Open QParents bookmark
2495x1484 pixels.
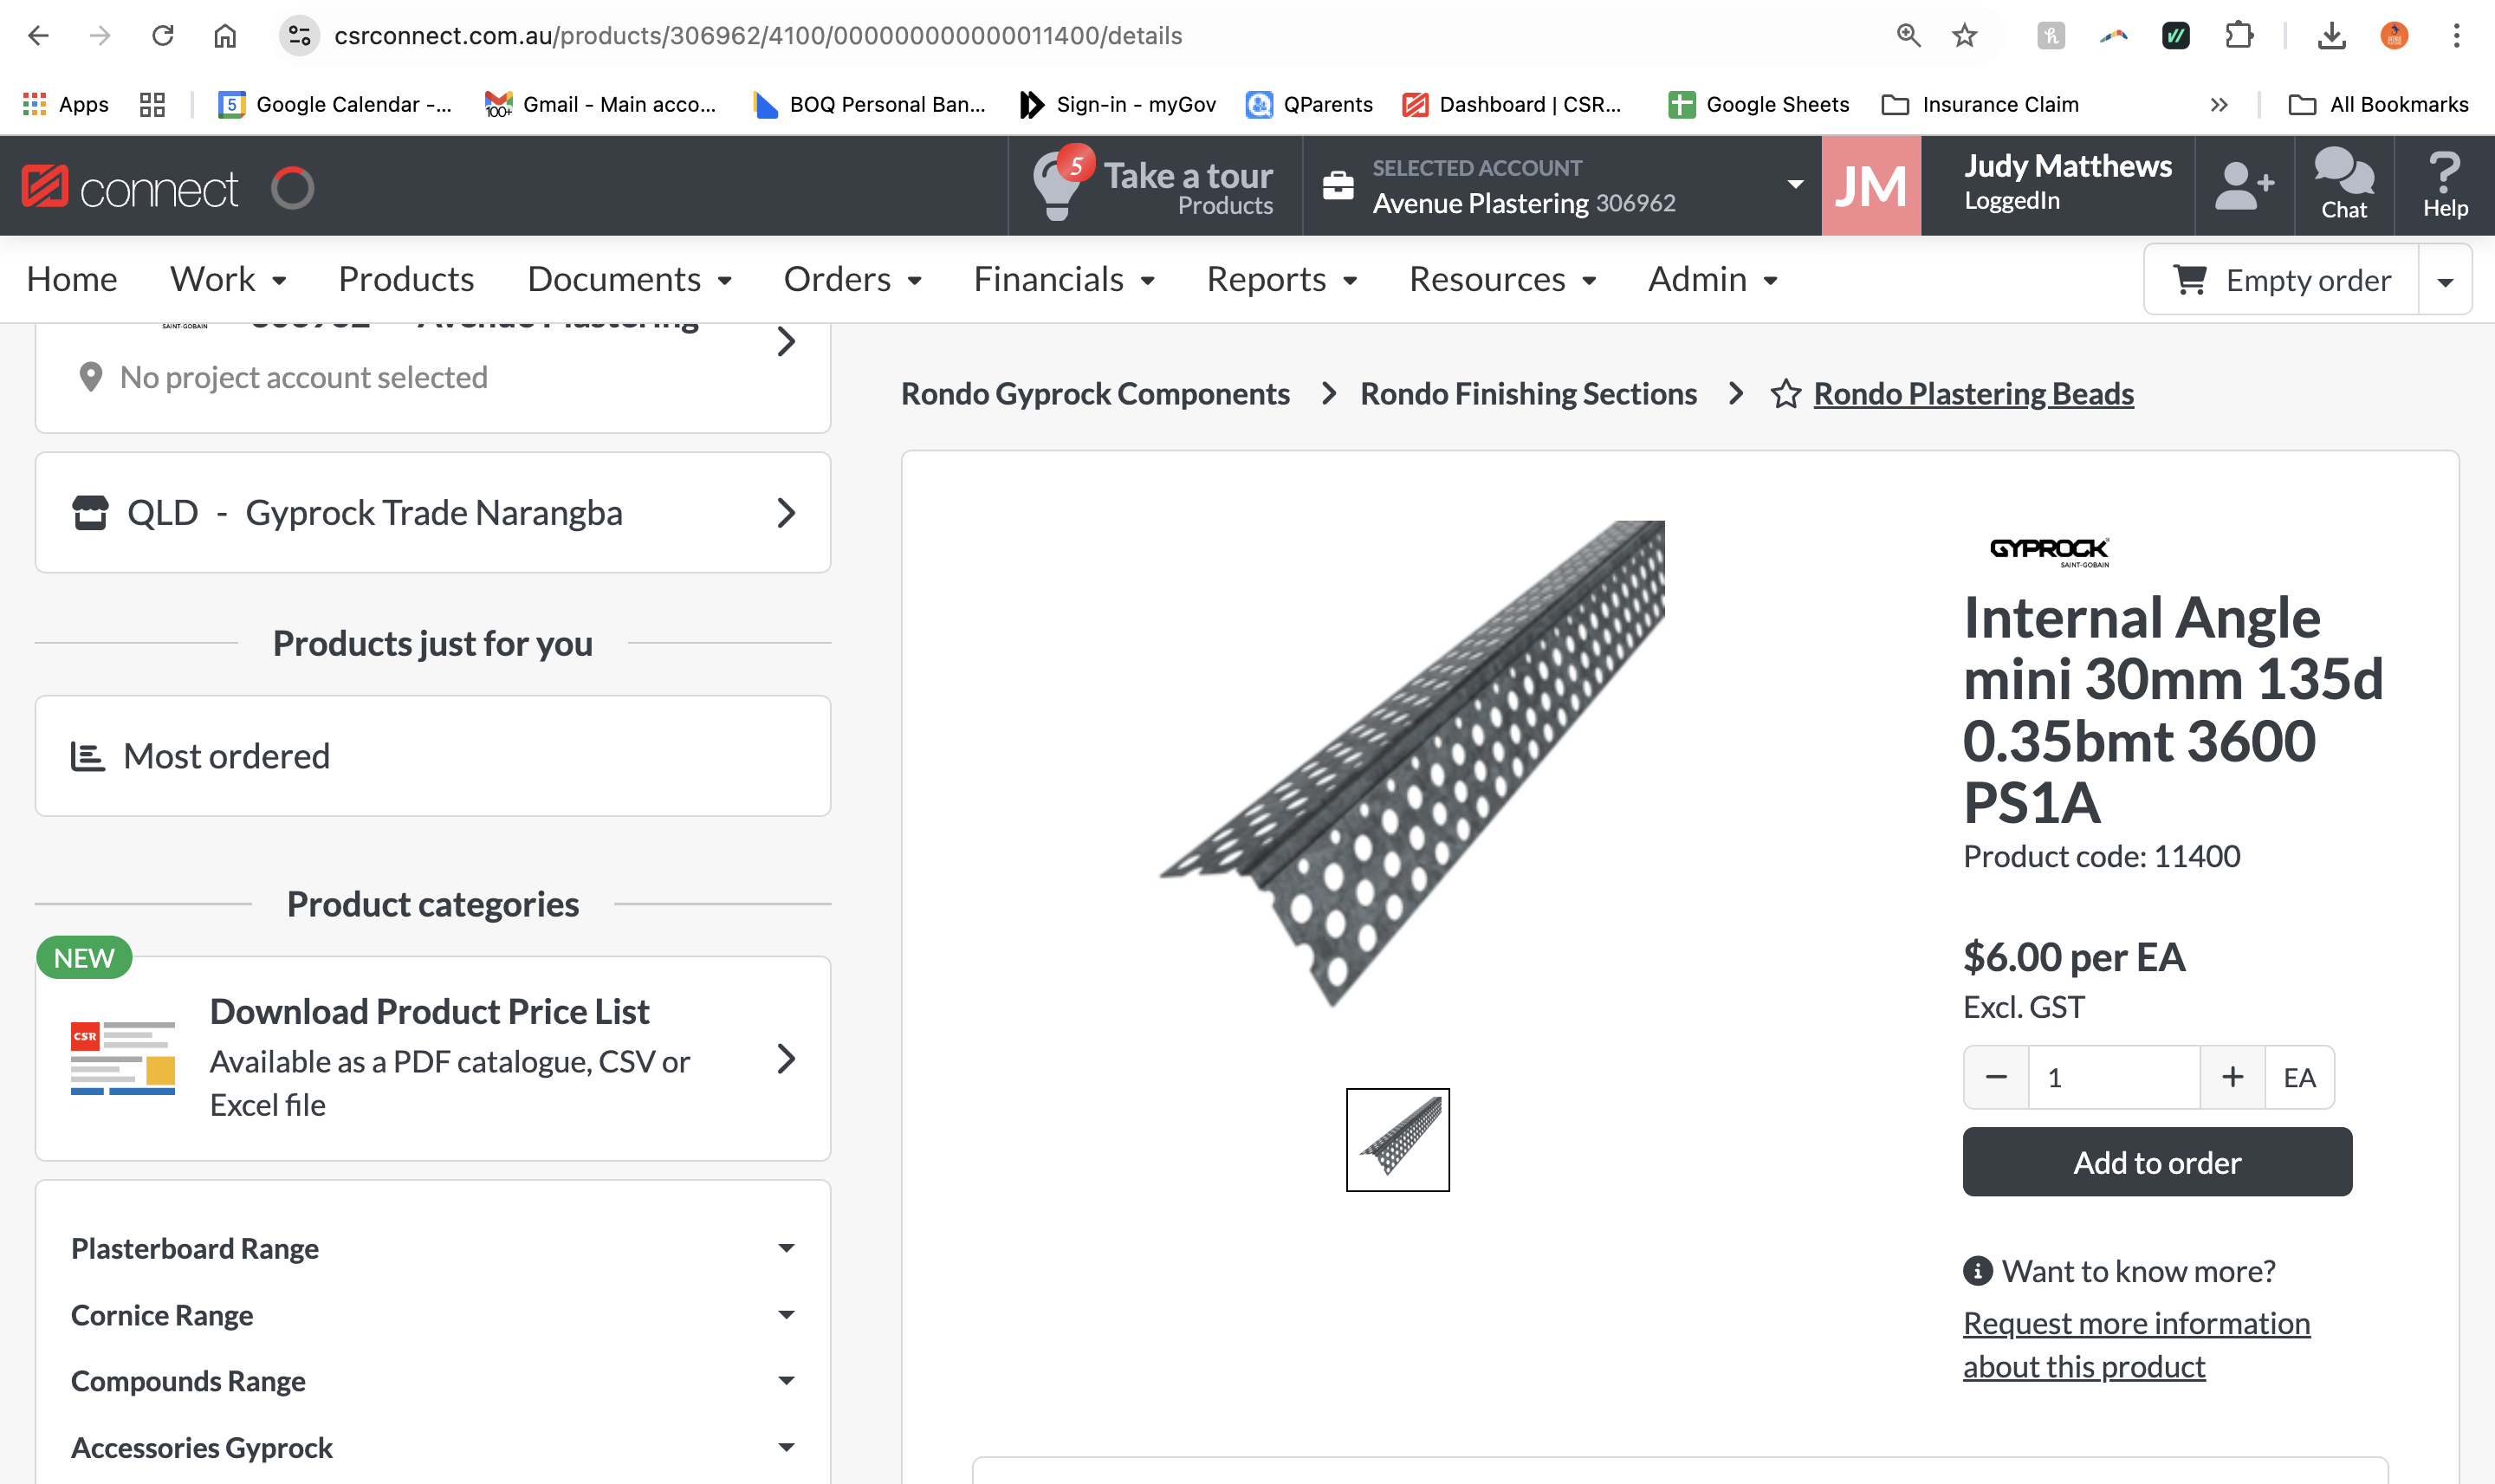click(1309, 104)
